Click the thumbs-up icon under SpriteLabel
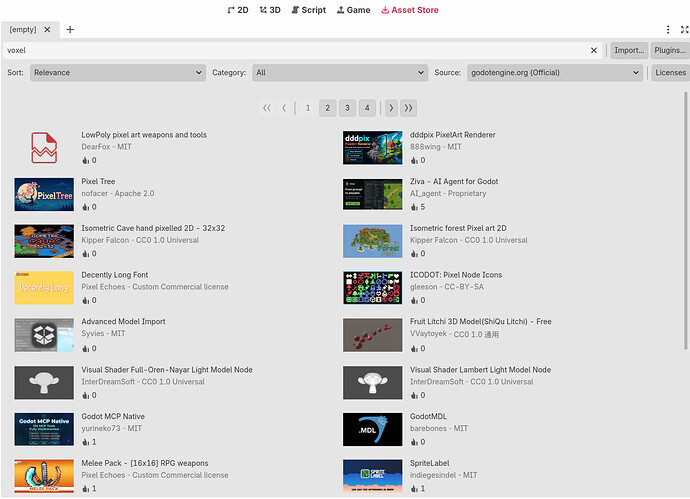Viewport: 690px width, 499px height. point(414,489)
